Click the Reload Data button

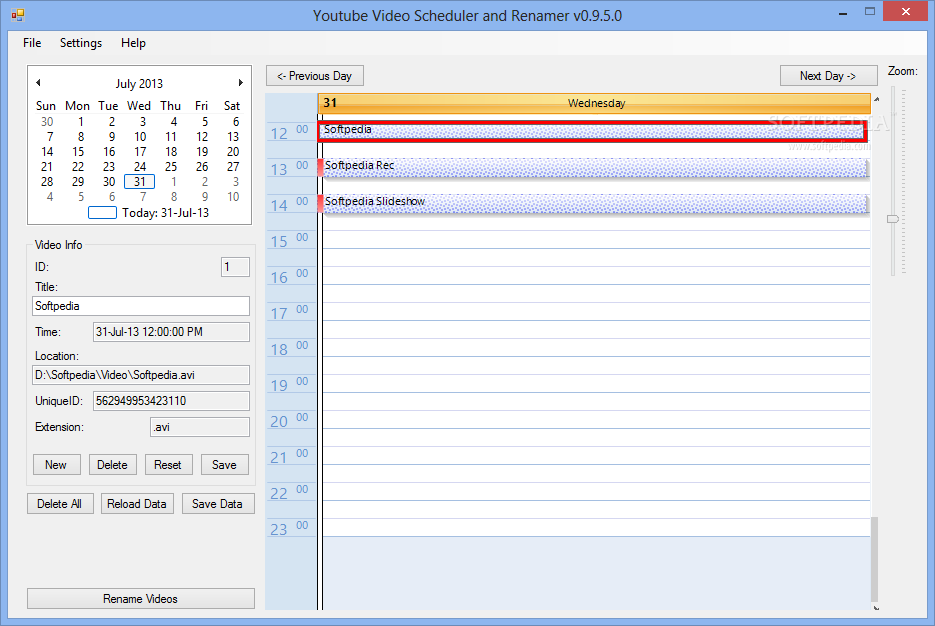(x=137, y=504)
